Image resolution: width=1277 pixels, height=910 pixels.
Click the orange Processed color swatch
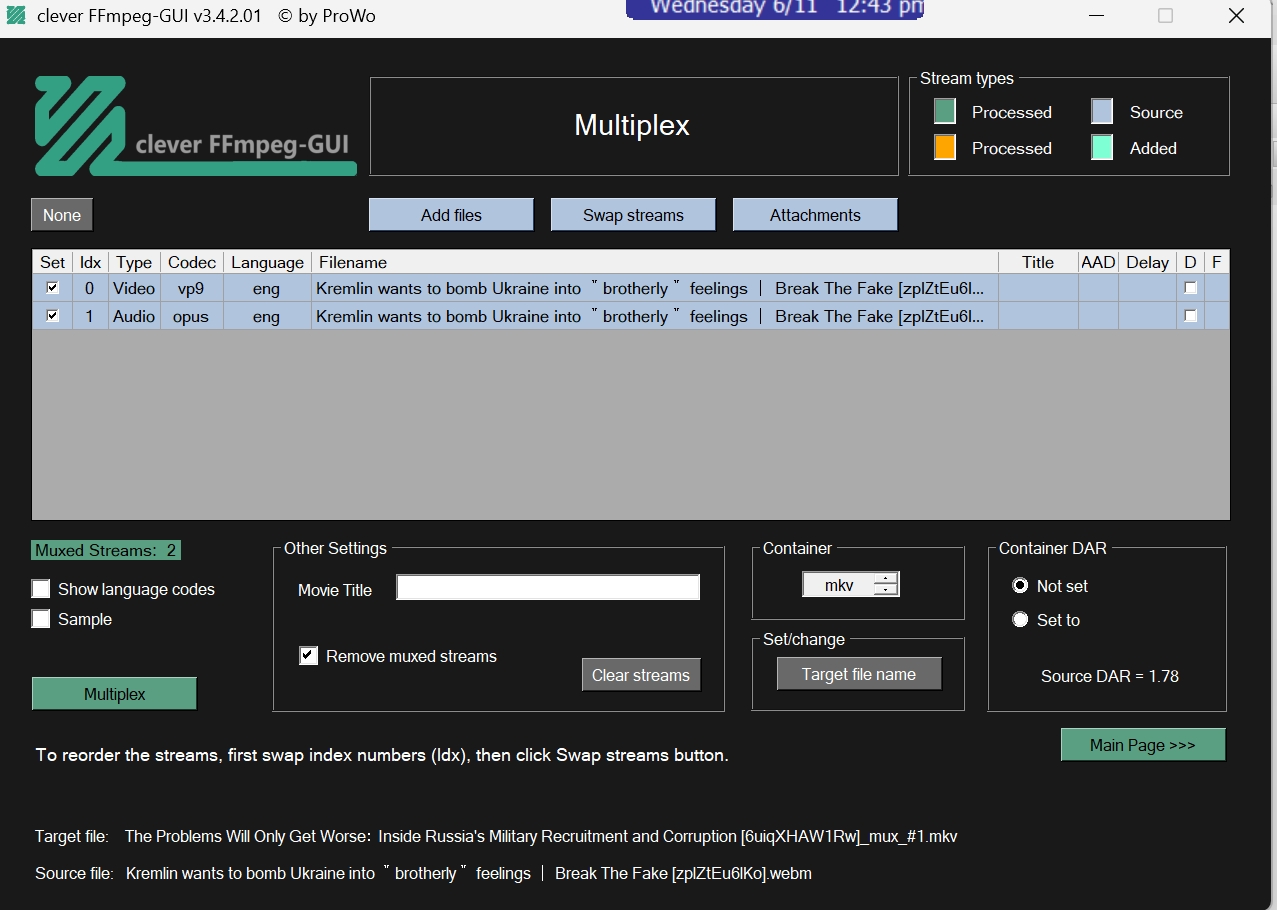945,147
